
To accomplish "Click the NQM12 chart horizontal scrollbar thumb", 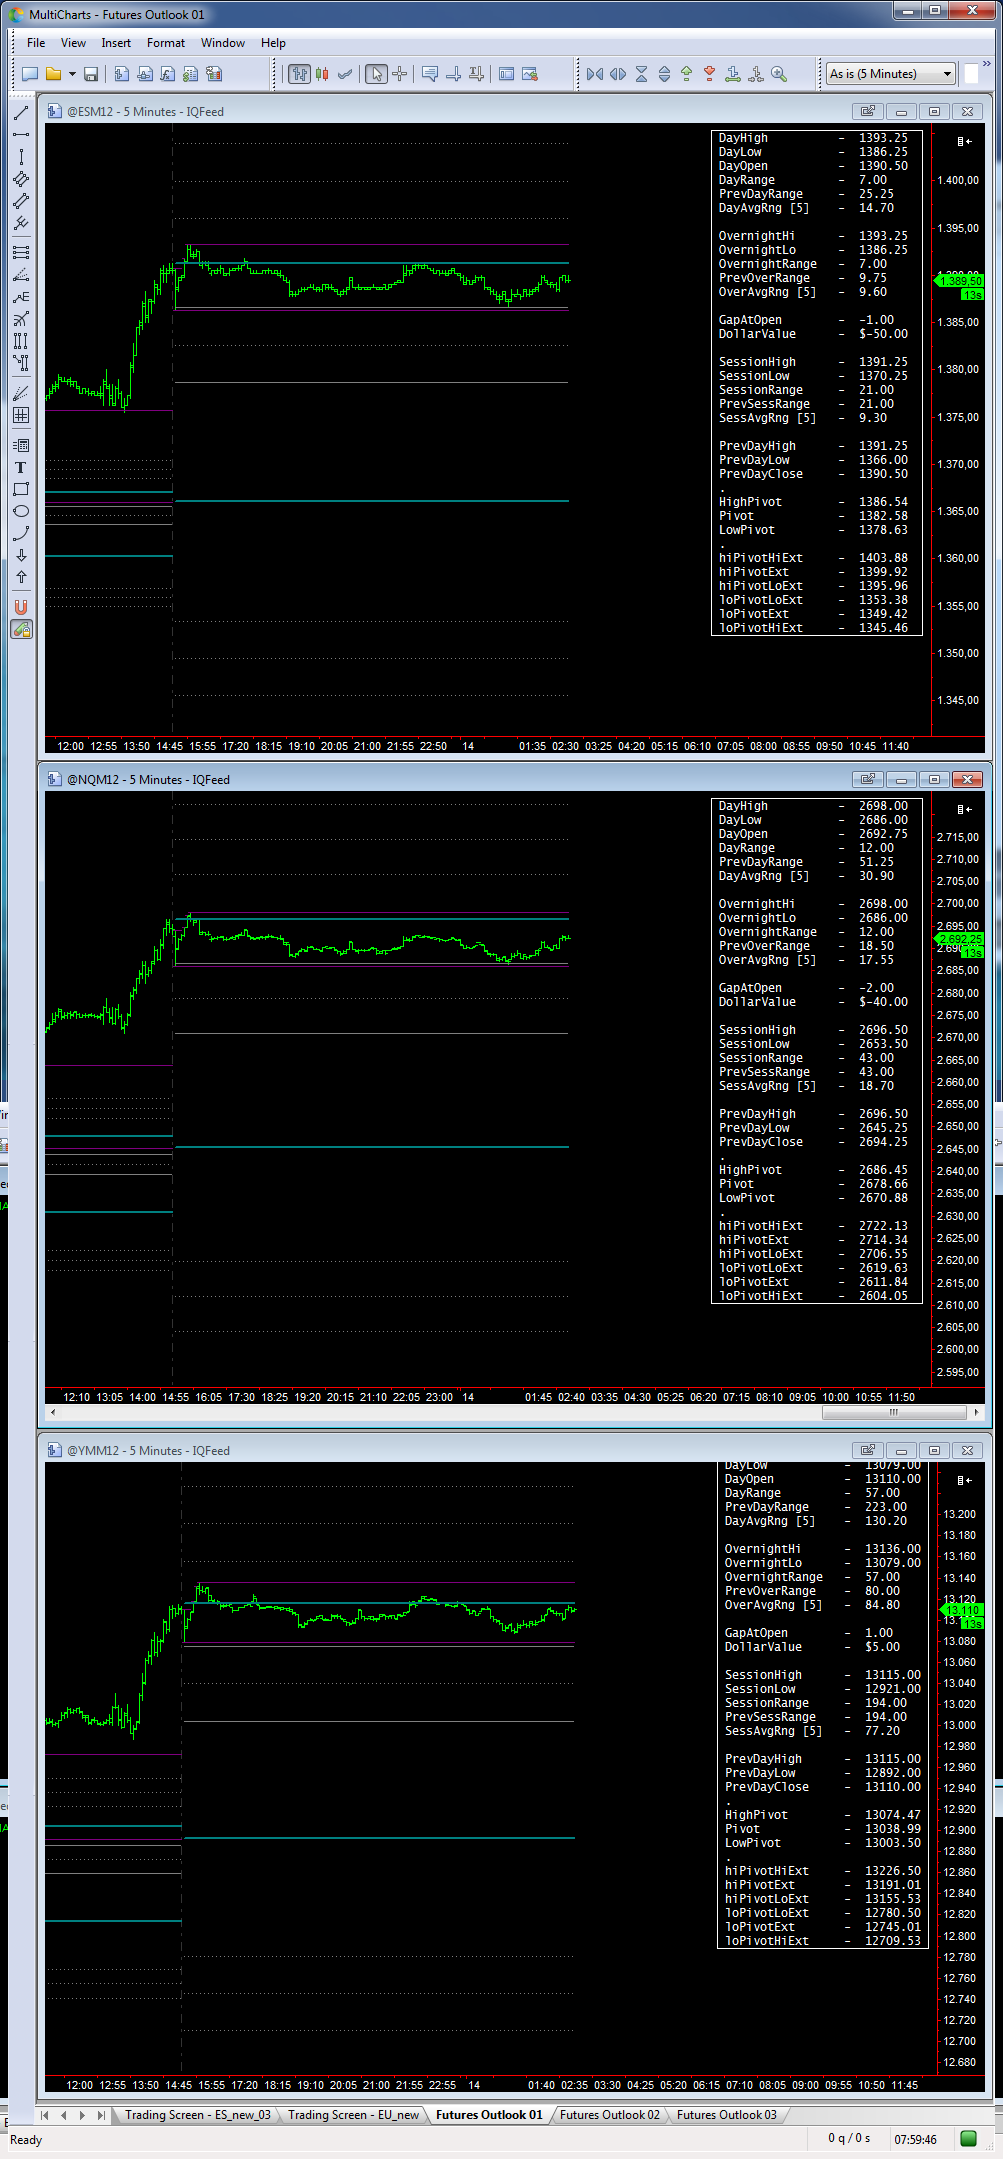I will (894, 1412).
